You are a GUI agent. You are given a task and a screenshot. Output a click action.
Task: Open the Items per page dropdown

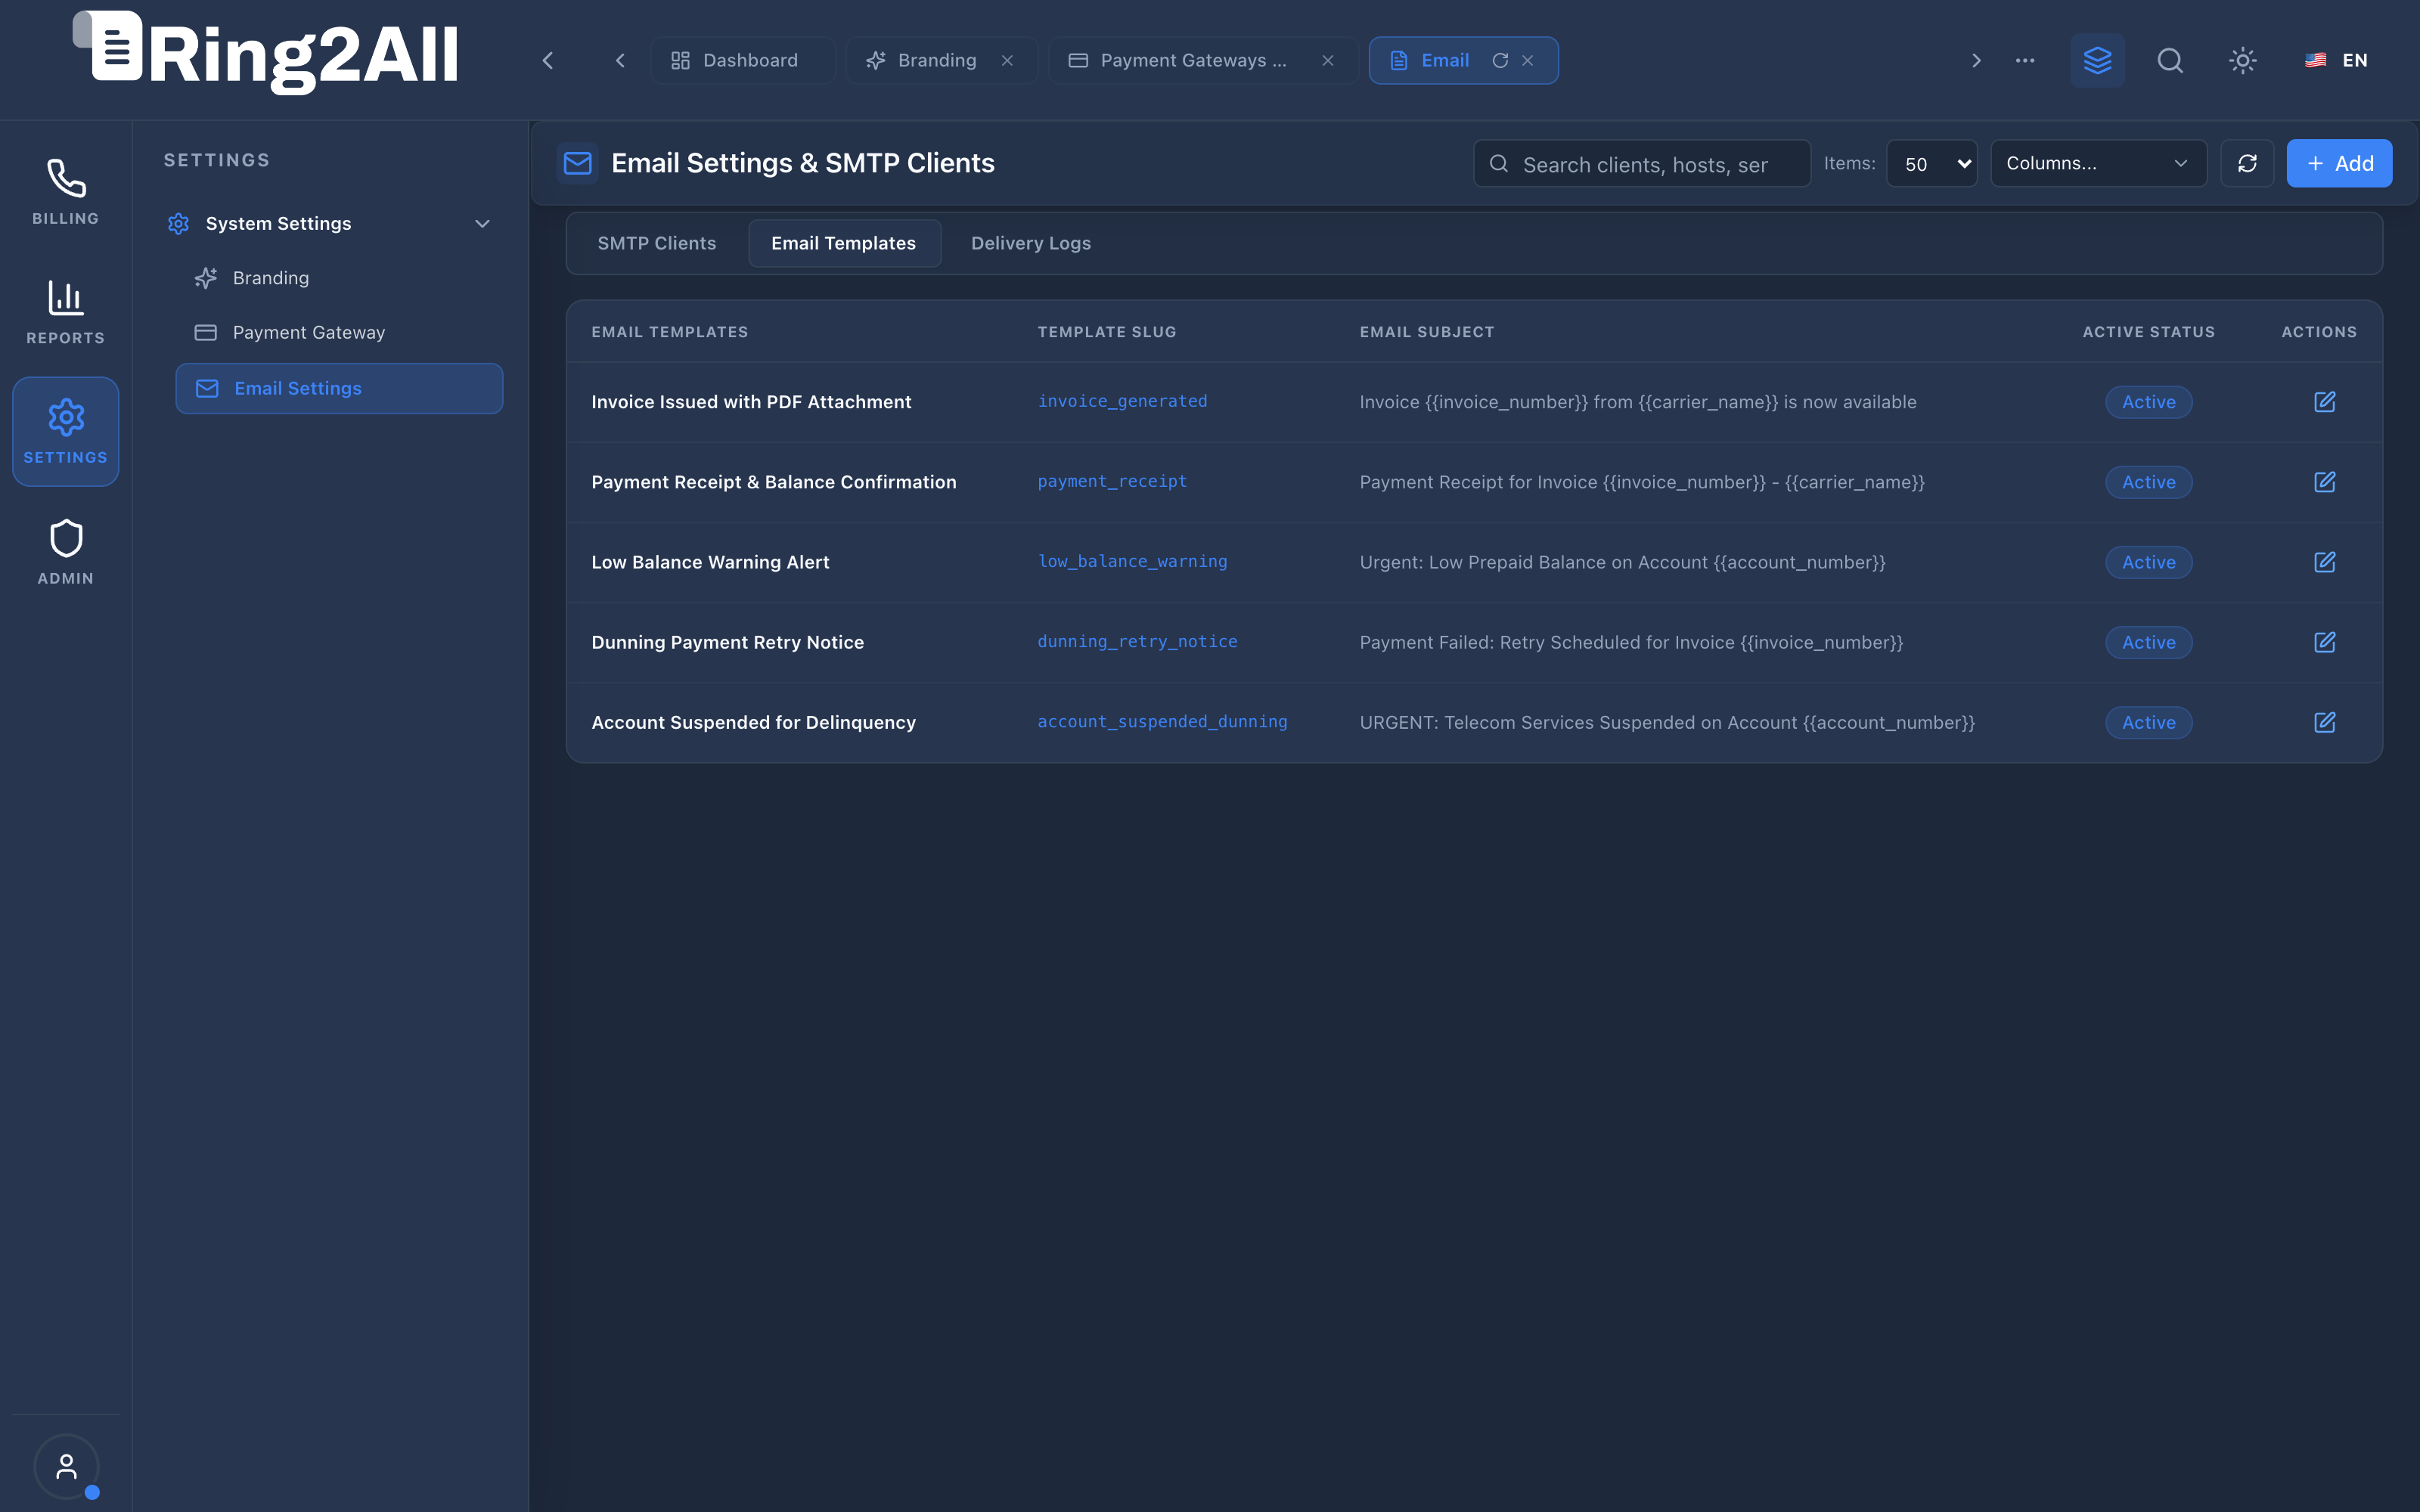(x=1931, y=163)
